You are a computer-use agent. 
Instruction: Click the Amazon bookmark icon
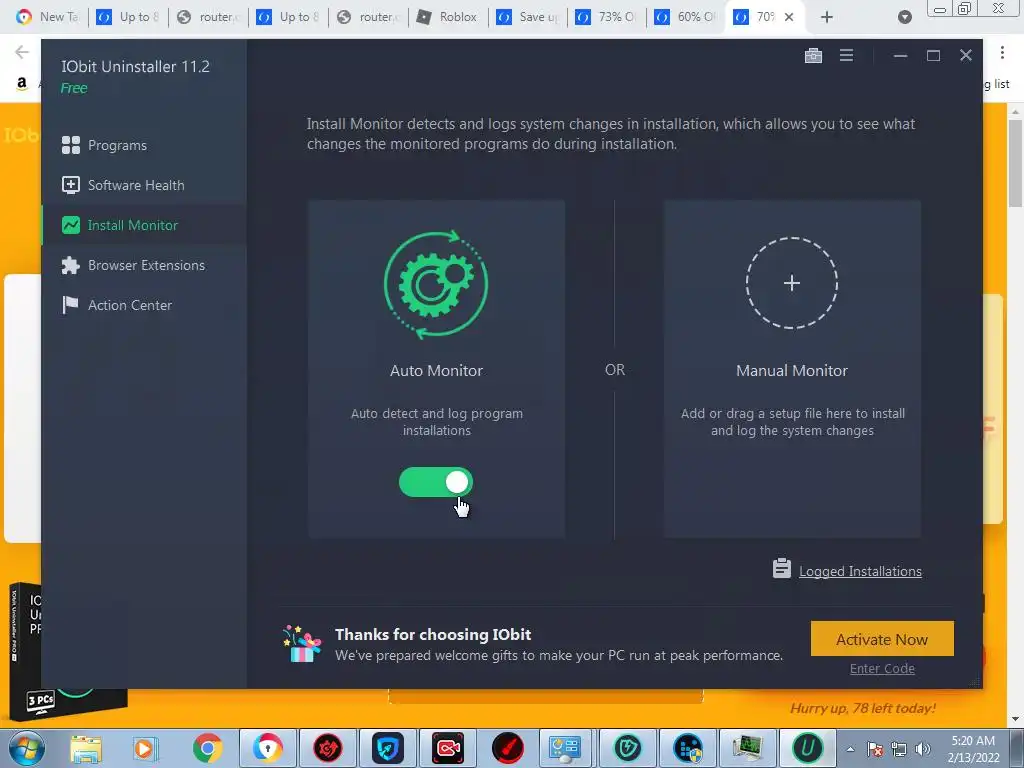click(22, 83)
